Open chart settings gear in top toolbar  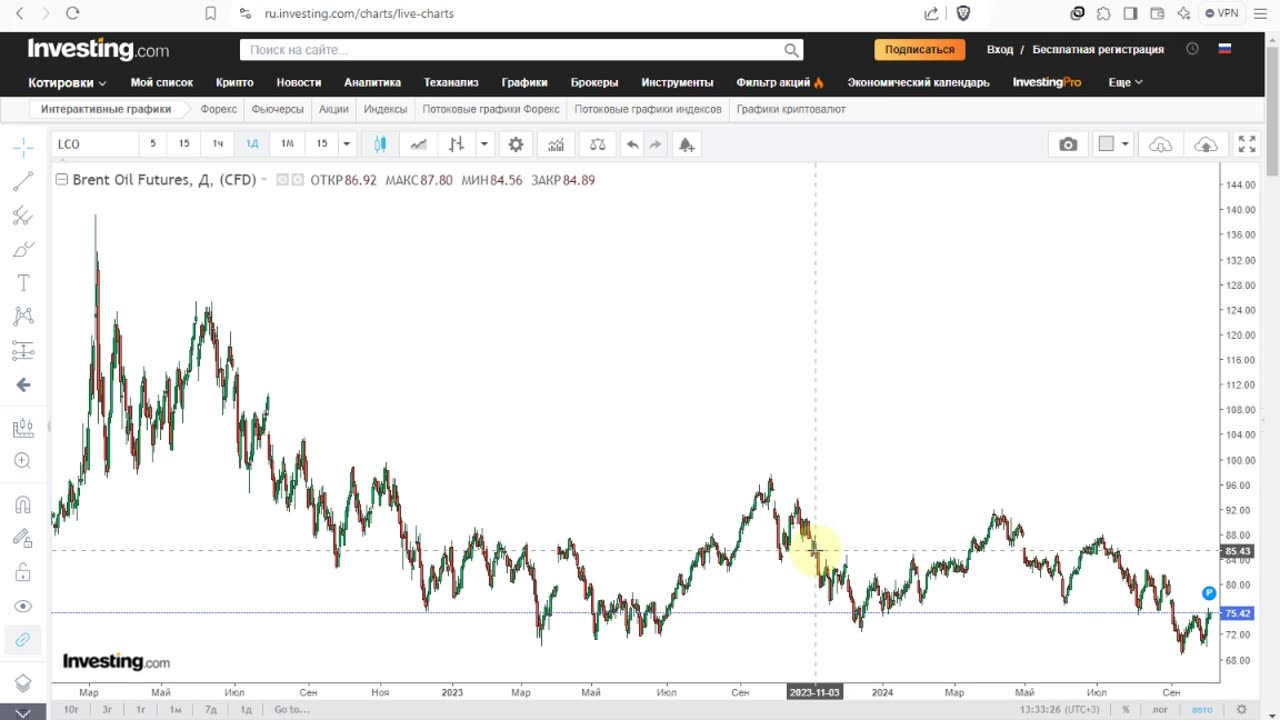click(516, 144)
